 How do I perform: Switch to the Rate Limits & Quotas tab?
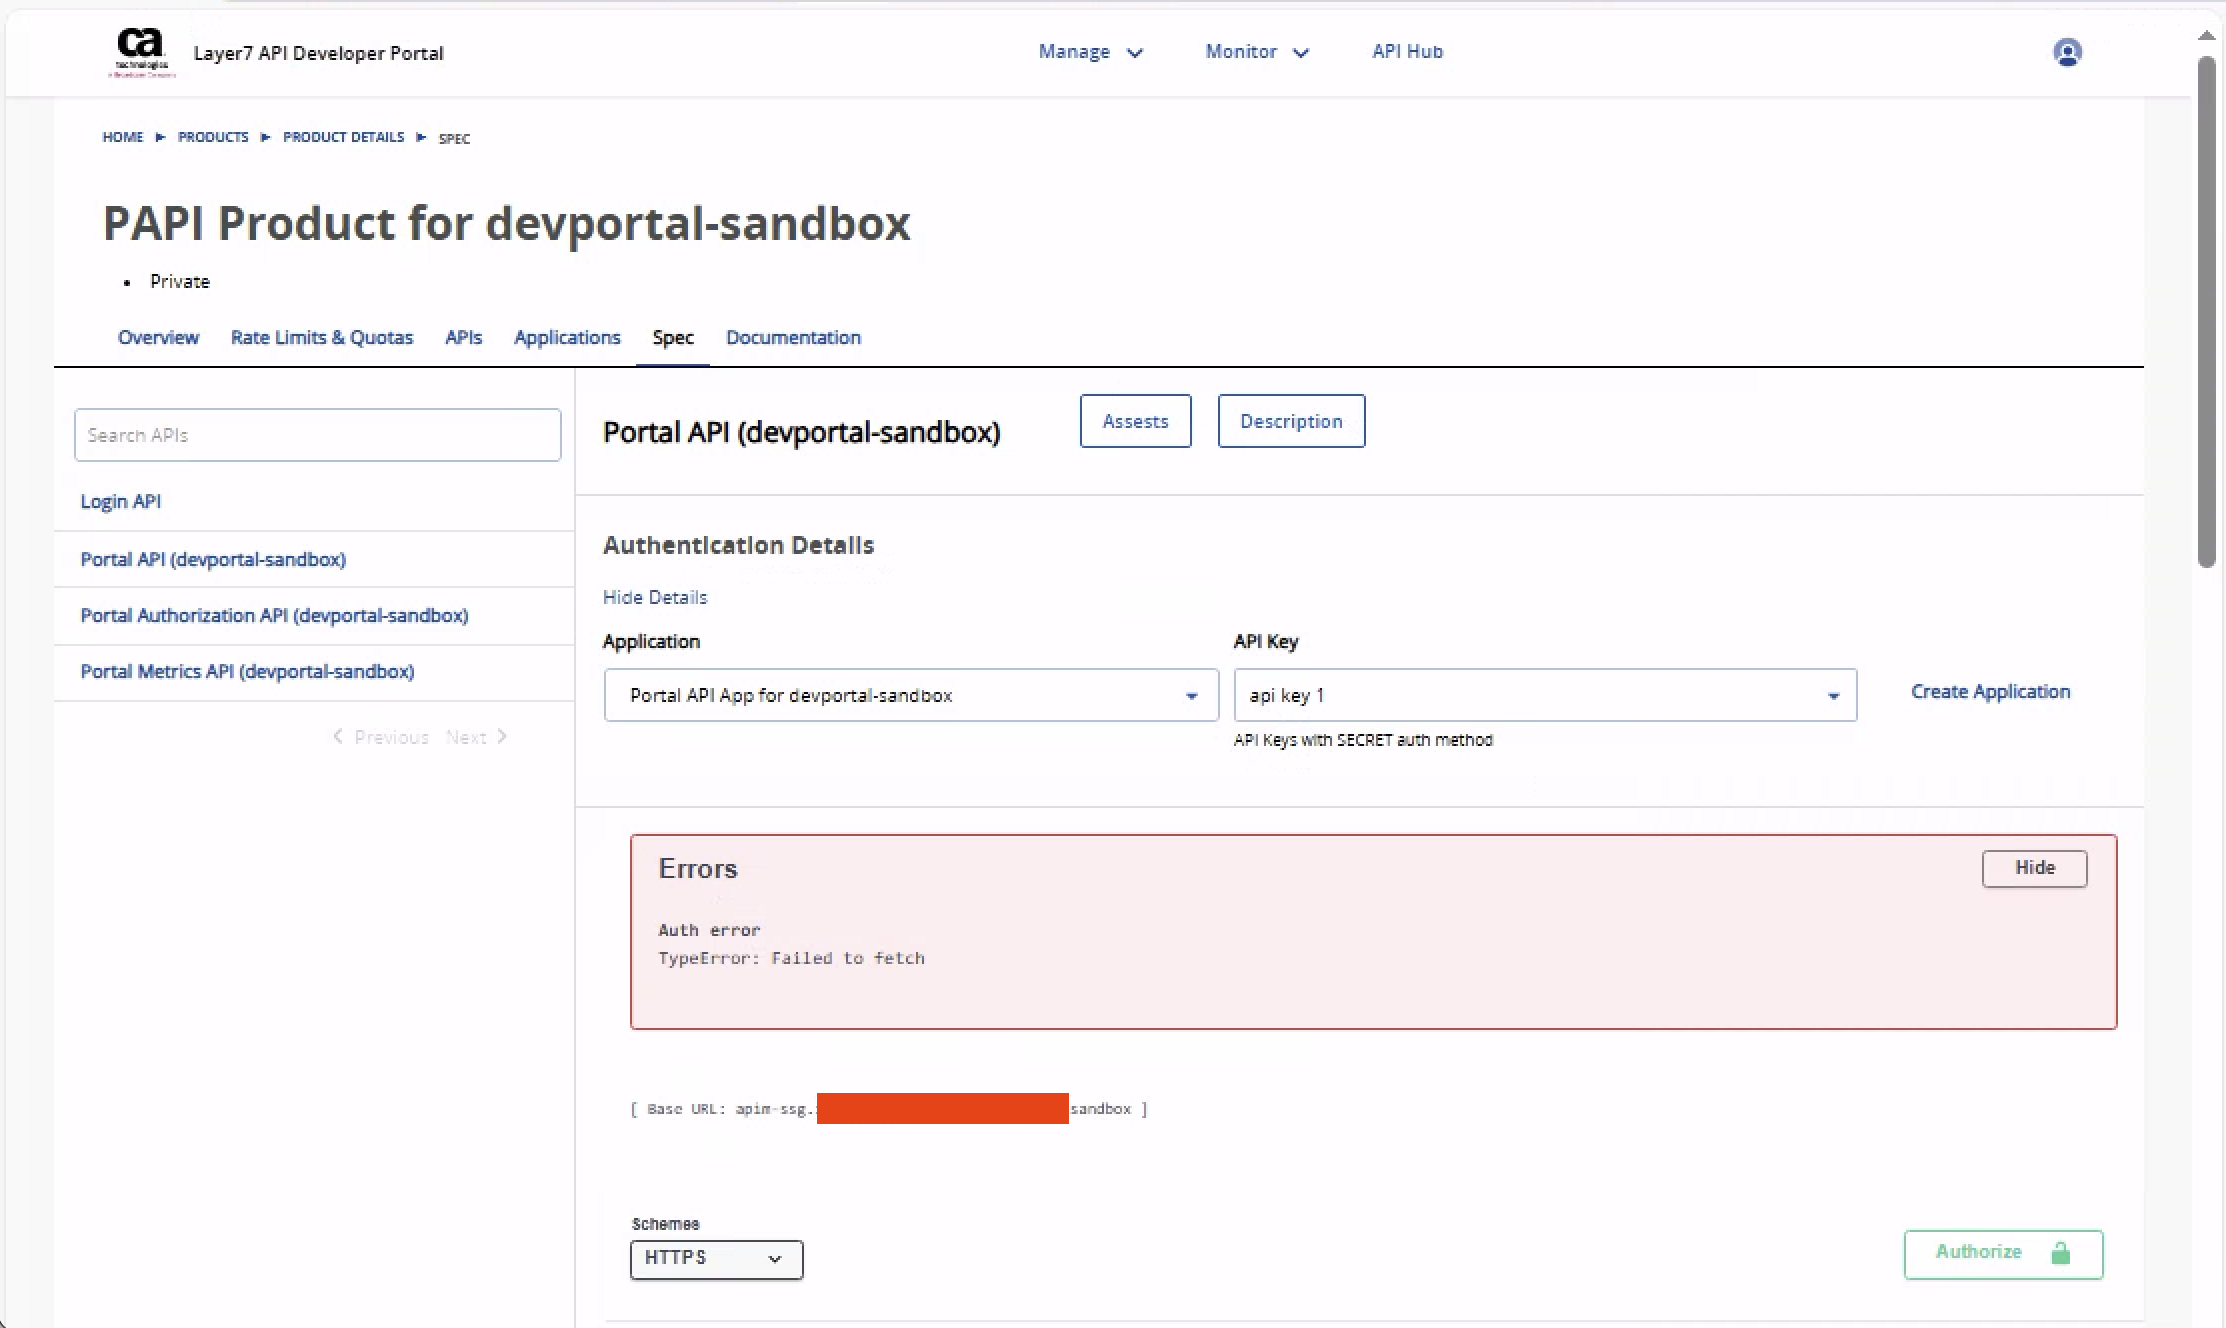[321, 338]
